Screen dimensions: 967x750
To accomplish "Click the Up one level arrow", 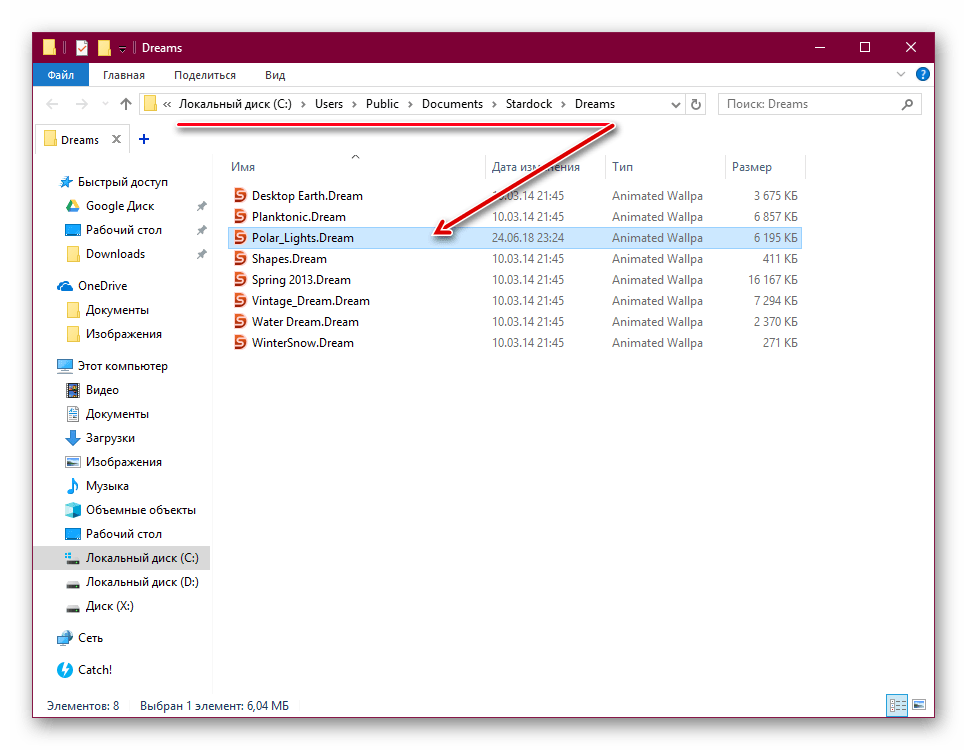I will (125, 104).
